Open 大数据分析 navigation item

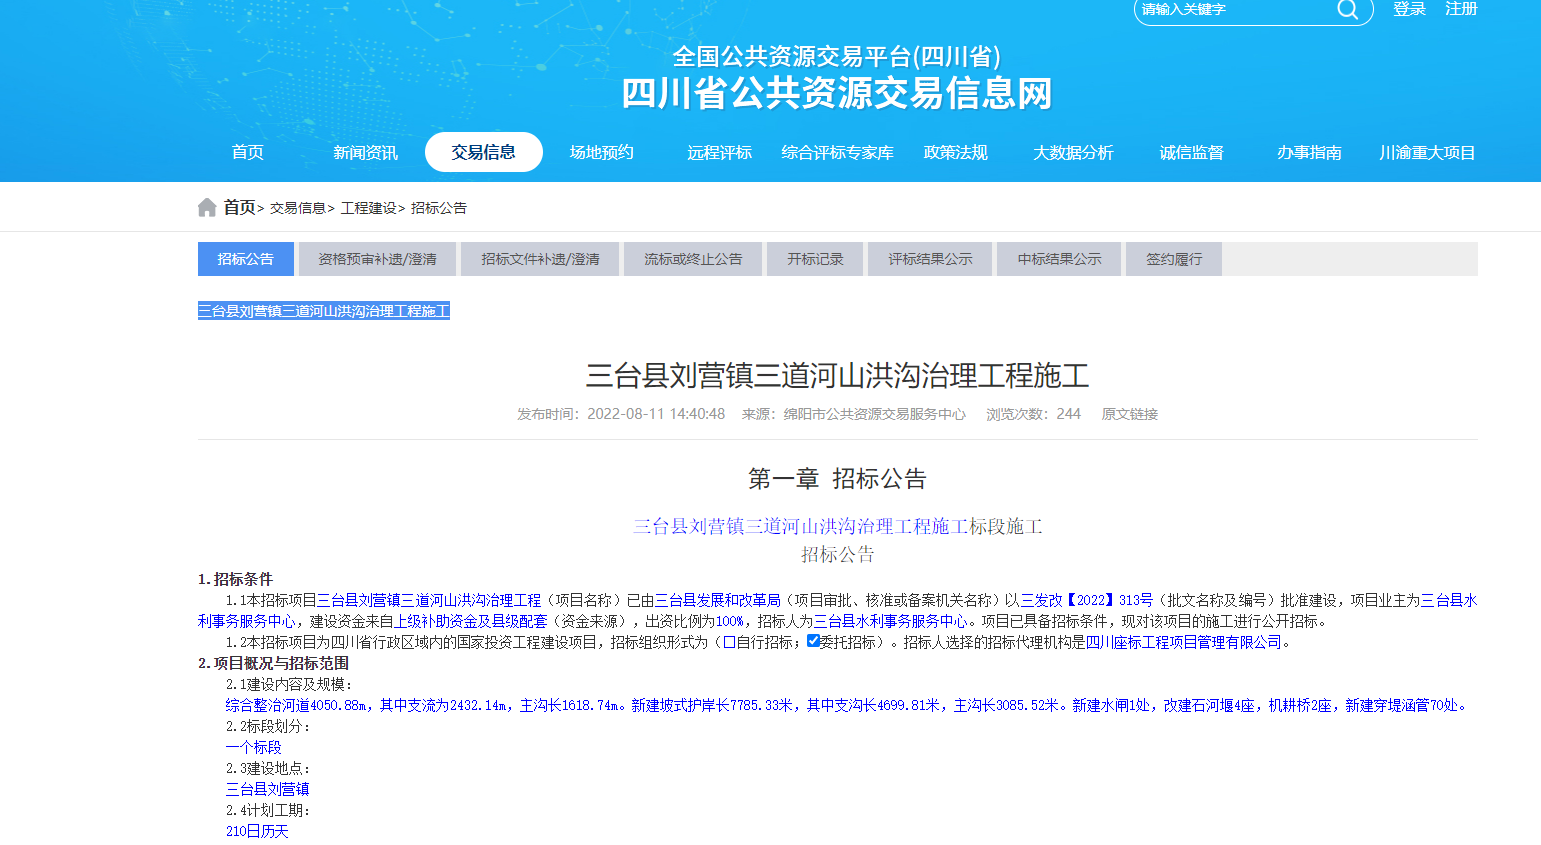point(1074,152)
